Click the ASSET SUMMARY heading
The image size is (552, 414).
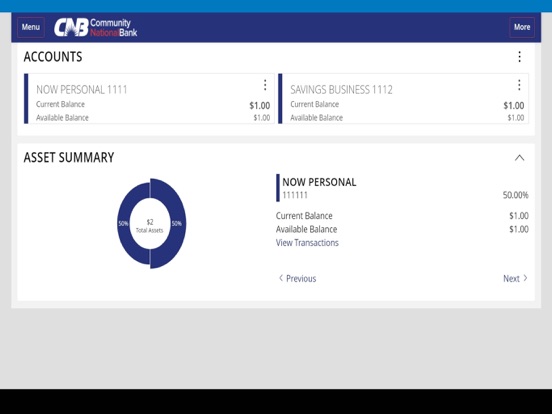tap(69, 157)
